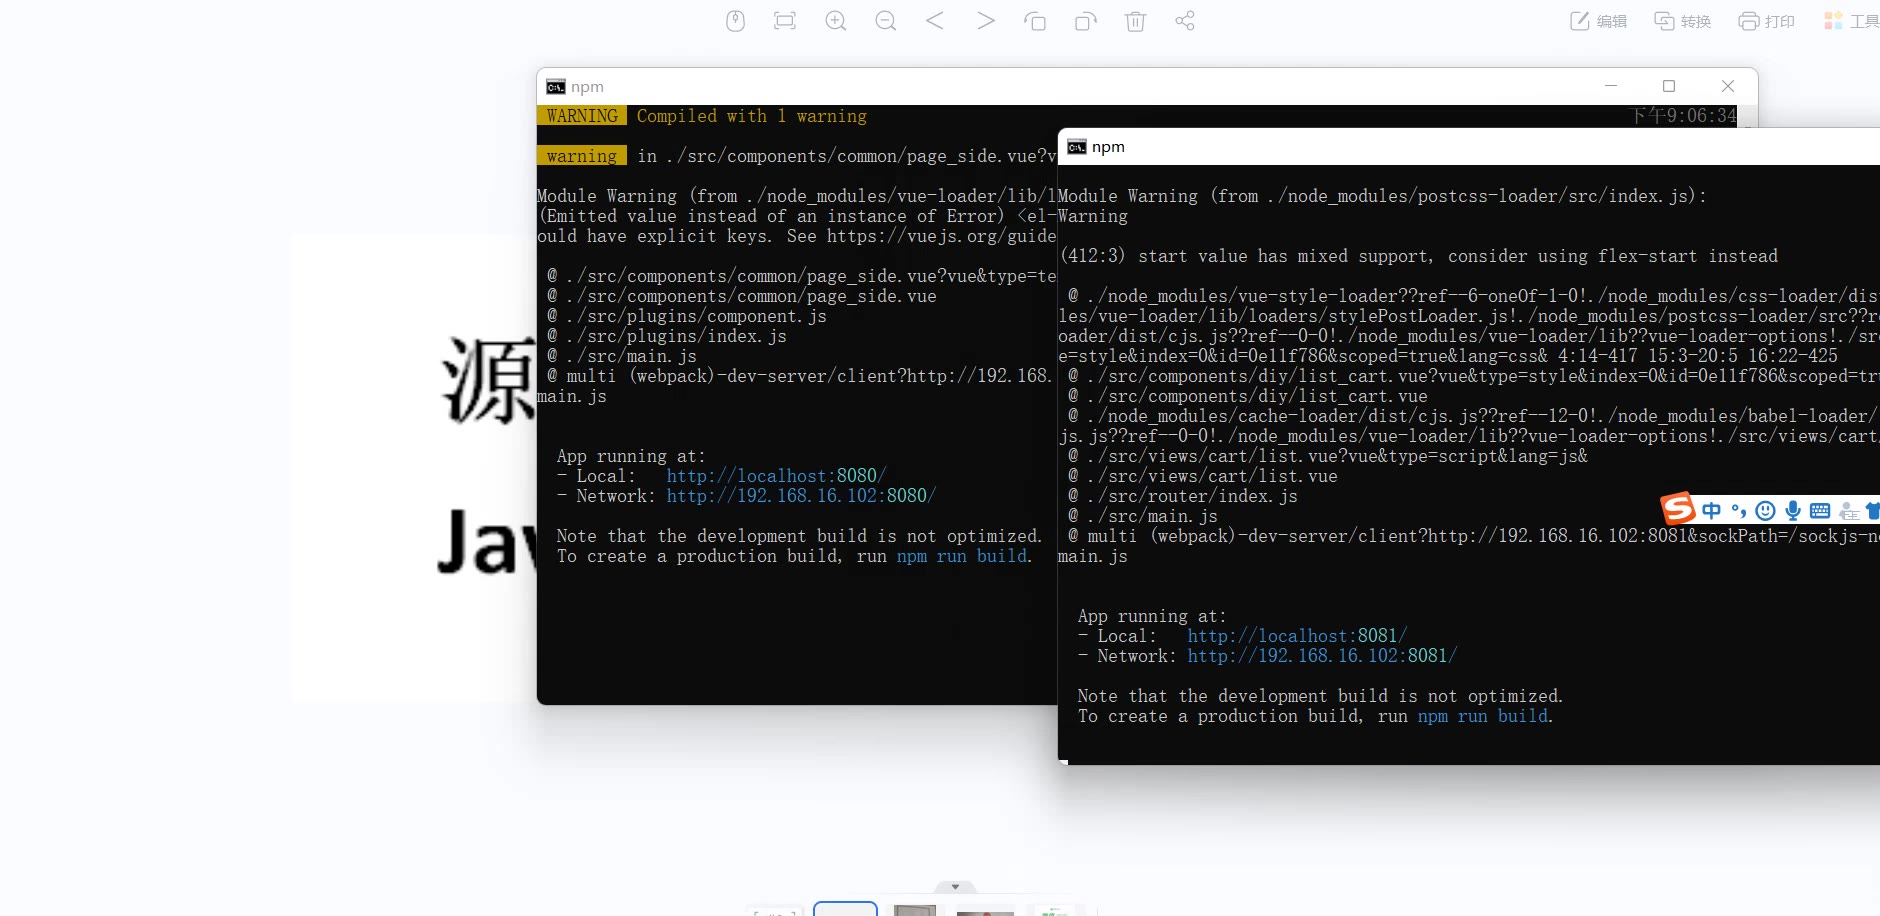Rotate the image clockwise

1085,21
